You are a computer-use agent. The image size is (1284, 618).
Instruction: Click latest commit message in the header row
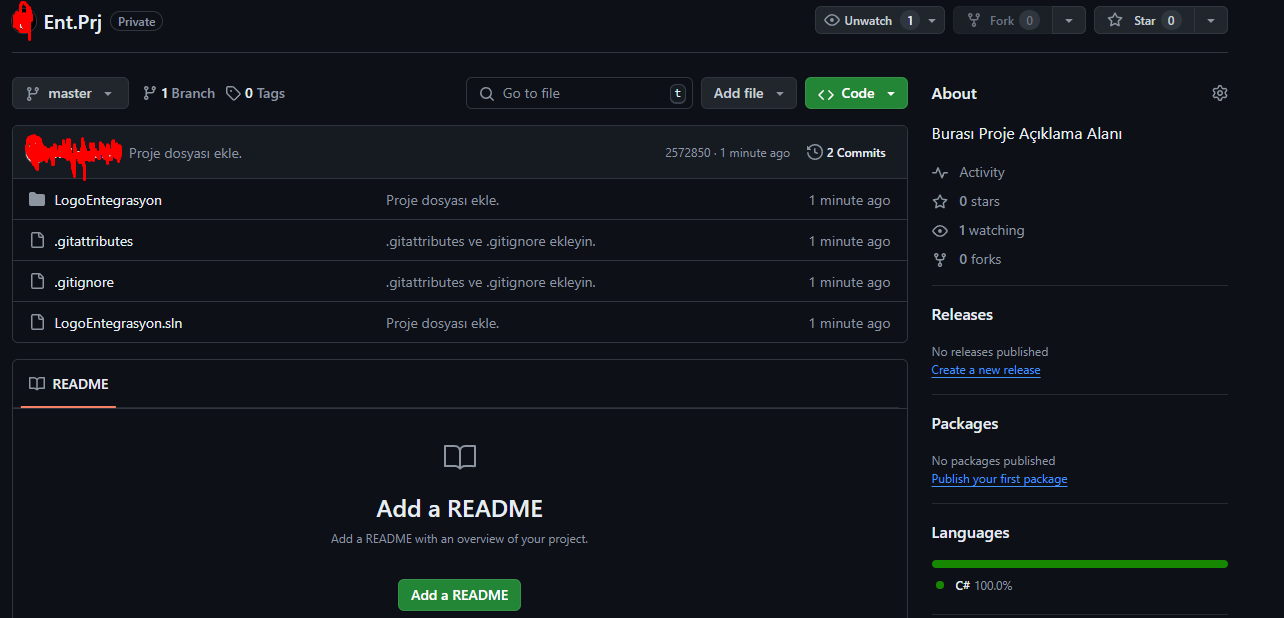click(x=186, y=153)
